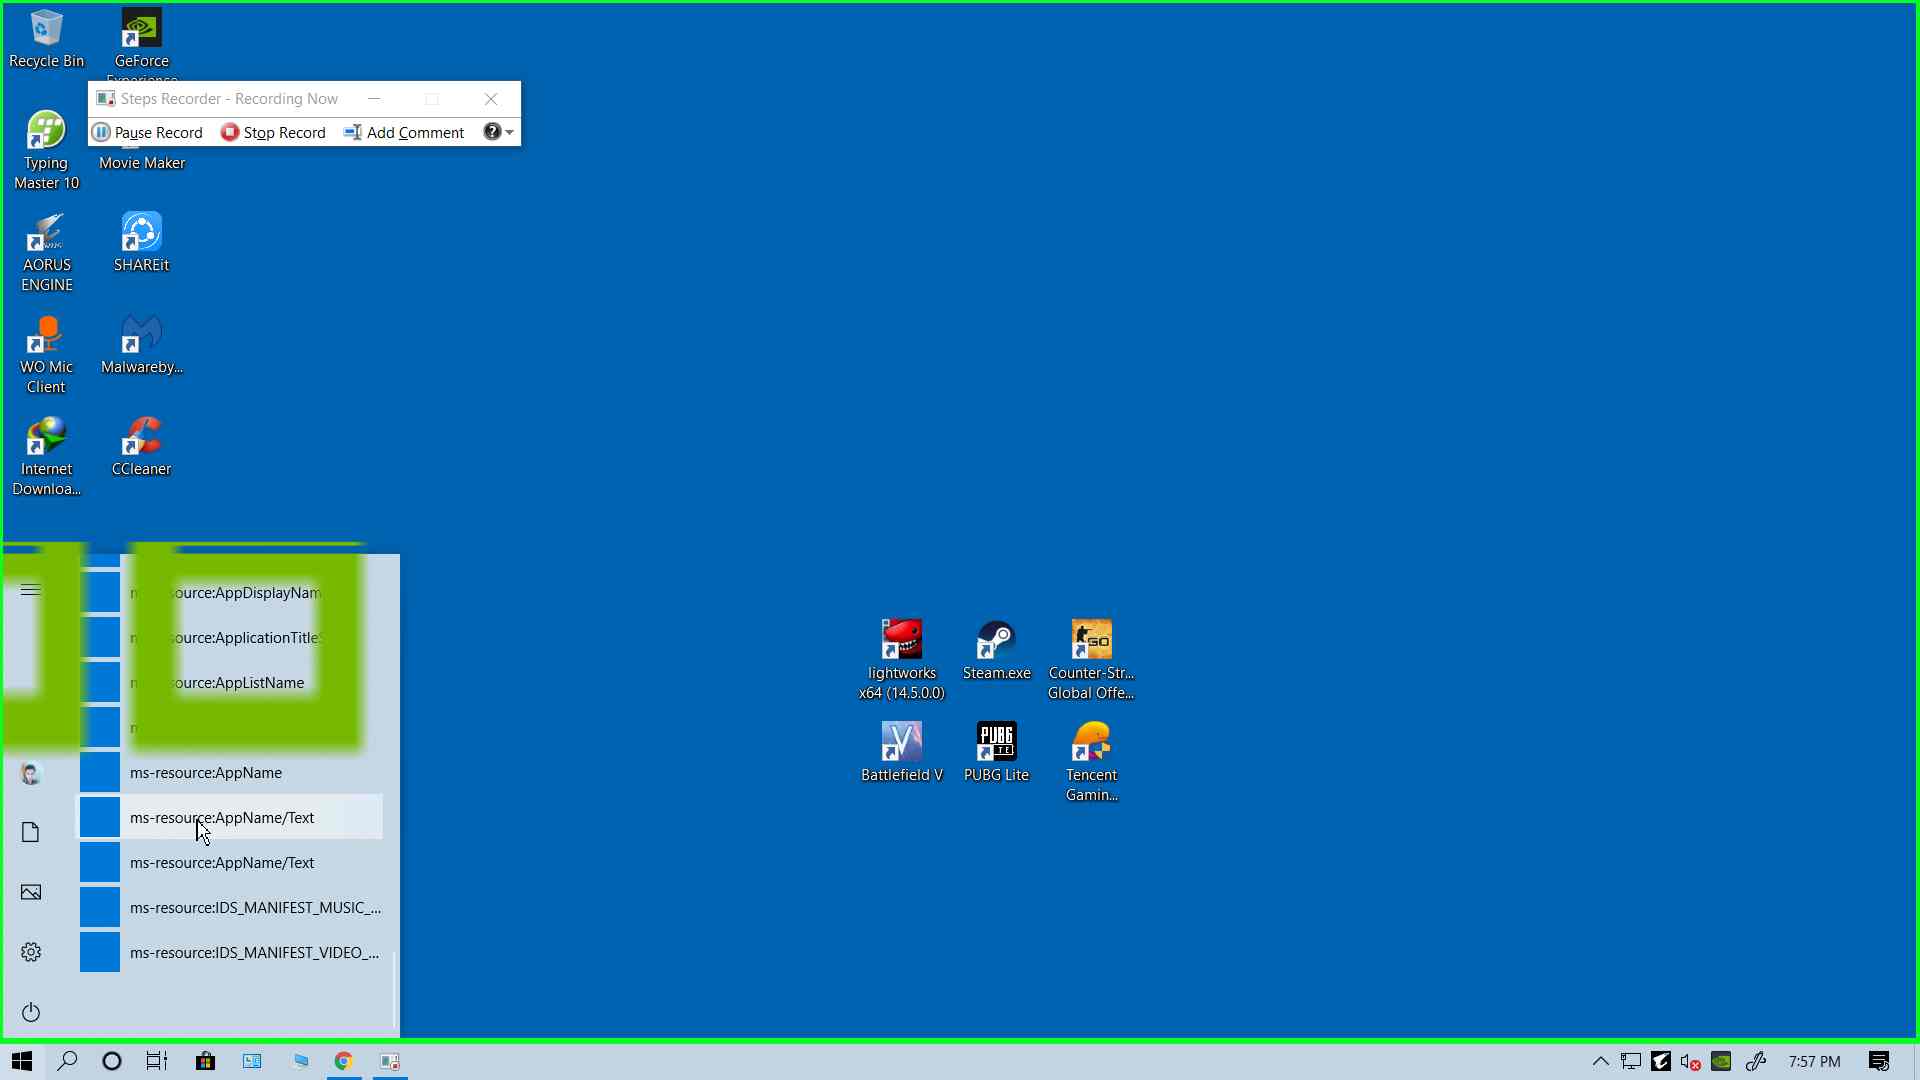Open Internet Download Manager desktop shortcut
Screen dimensions: 1920x1080
click(x=46, y=456)
